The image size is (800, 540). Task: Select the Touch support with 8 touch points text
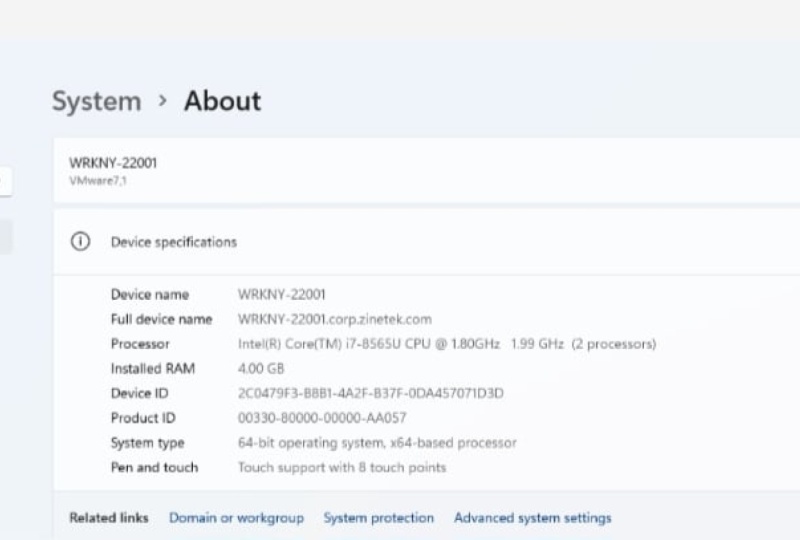(342, 468)
